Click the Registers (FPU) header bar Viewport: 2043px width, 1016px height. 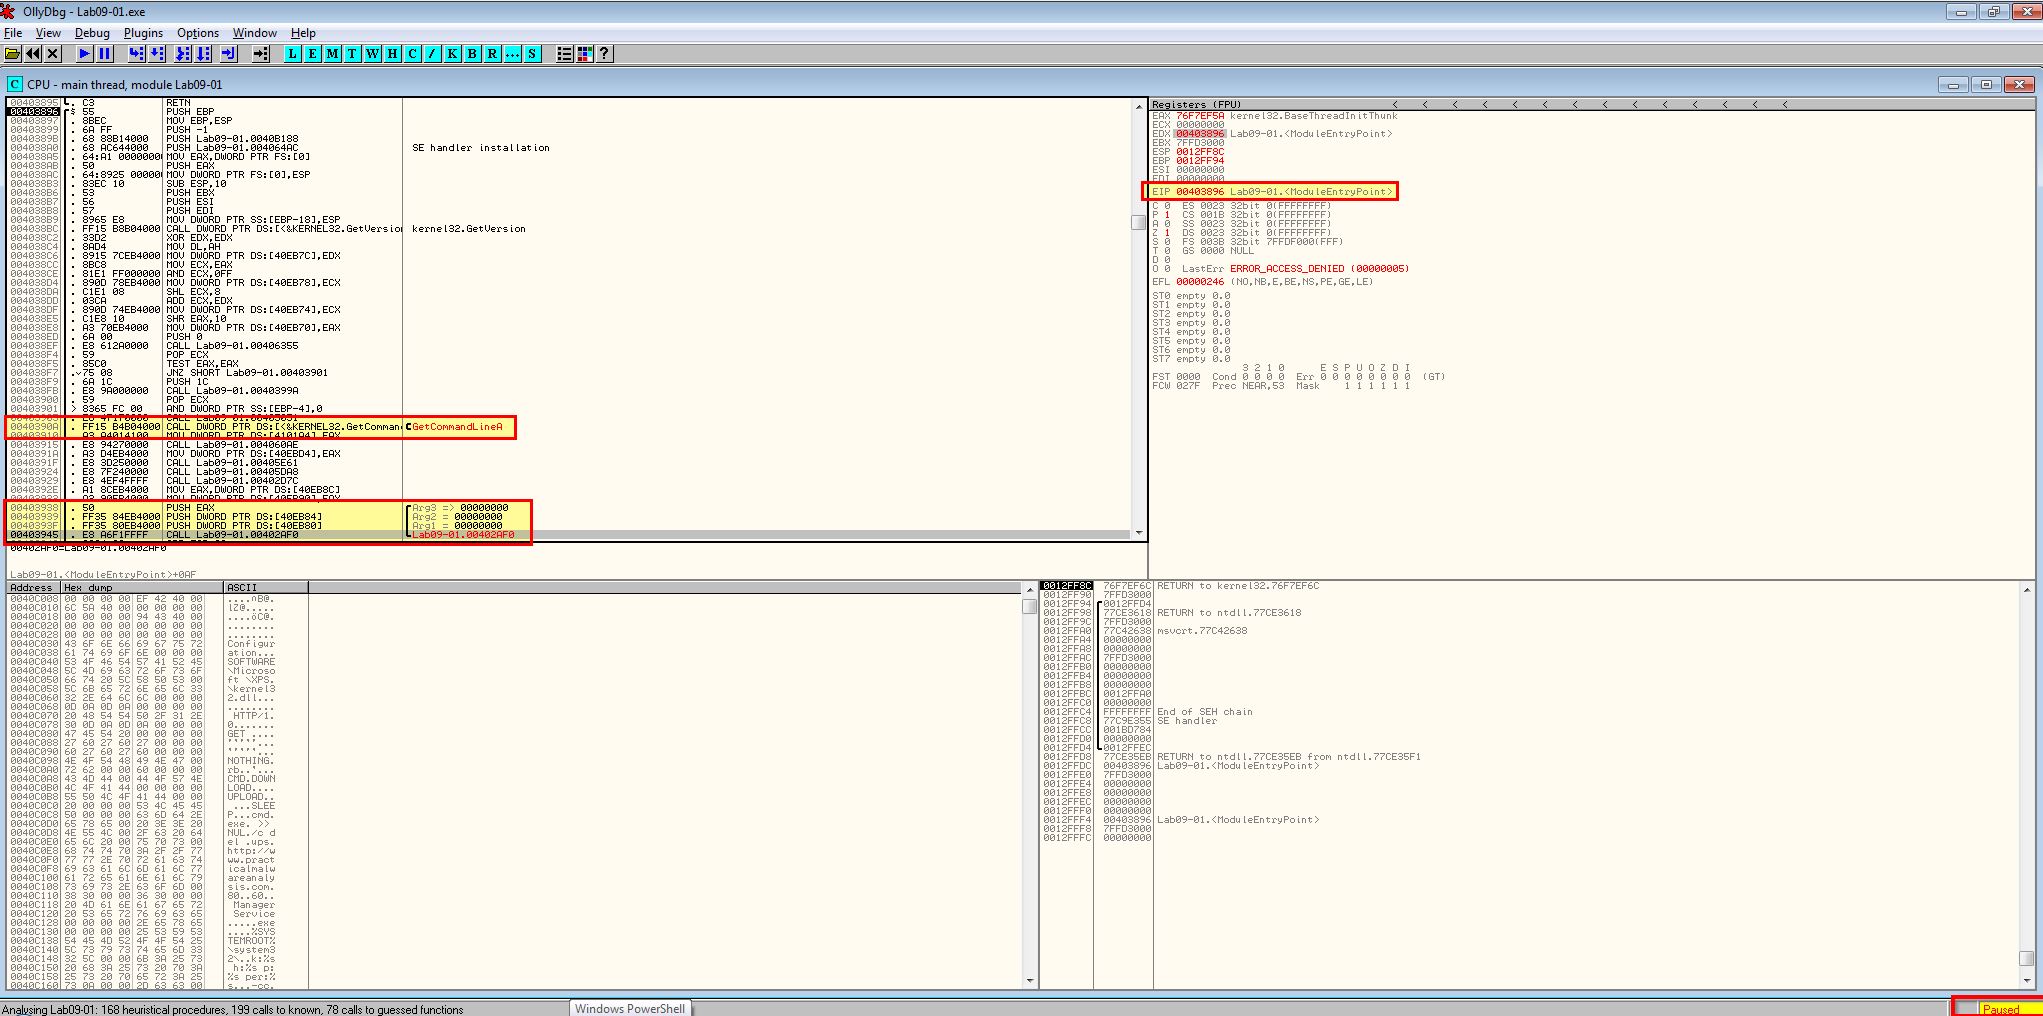click(1592, 104)
